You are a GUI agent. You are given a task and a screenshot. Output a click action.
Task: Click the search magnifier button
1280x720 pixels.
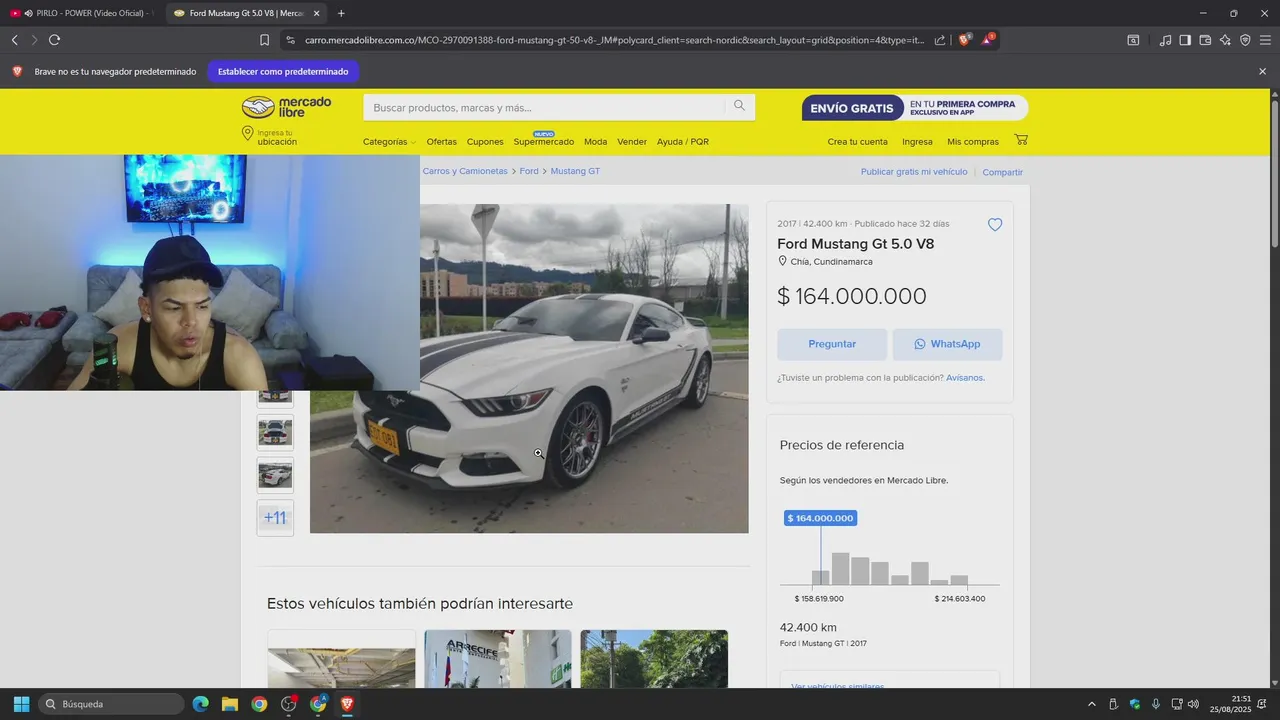[739, 106]
